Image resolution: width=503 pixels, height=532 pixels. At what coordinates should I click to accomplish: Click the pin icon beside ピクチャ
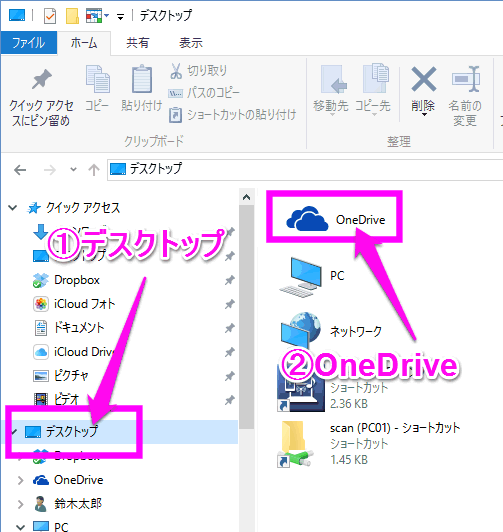click(x=230, y=376)
